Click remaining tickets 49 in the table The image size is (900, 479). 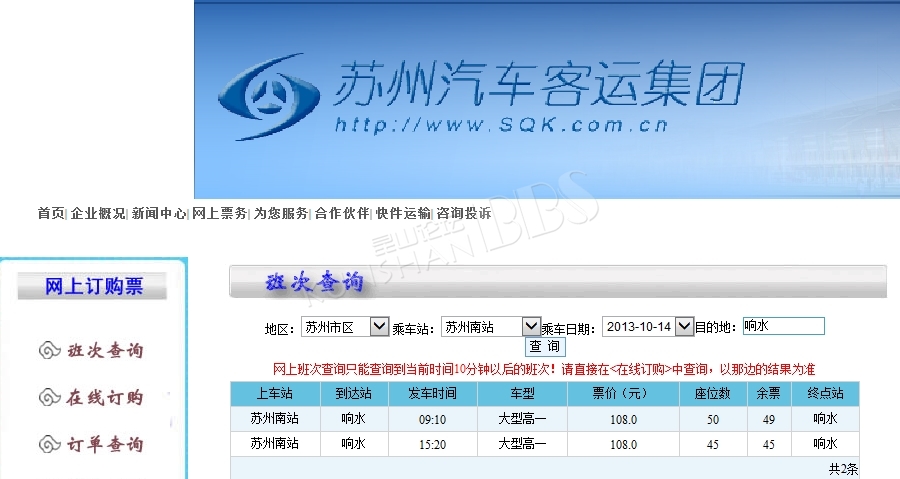[769, 419]
